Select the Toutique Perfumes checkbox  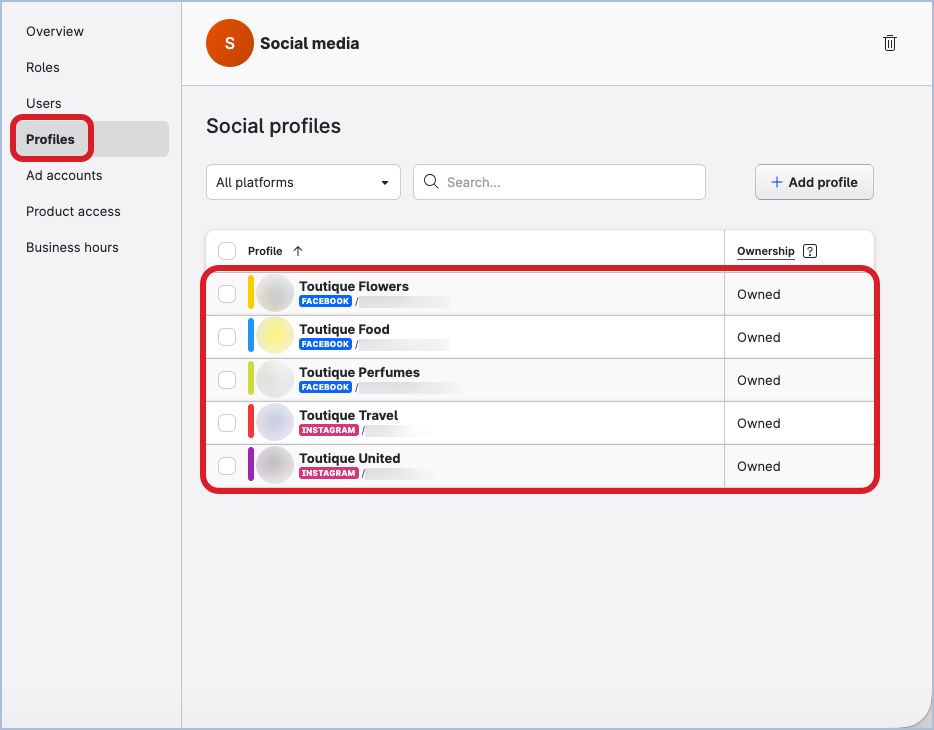click(x=227, y=380)
